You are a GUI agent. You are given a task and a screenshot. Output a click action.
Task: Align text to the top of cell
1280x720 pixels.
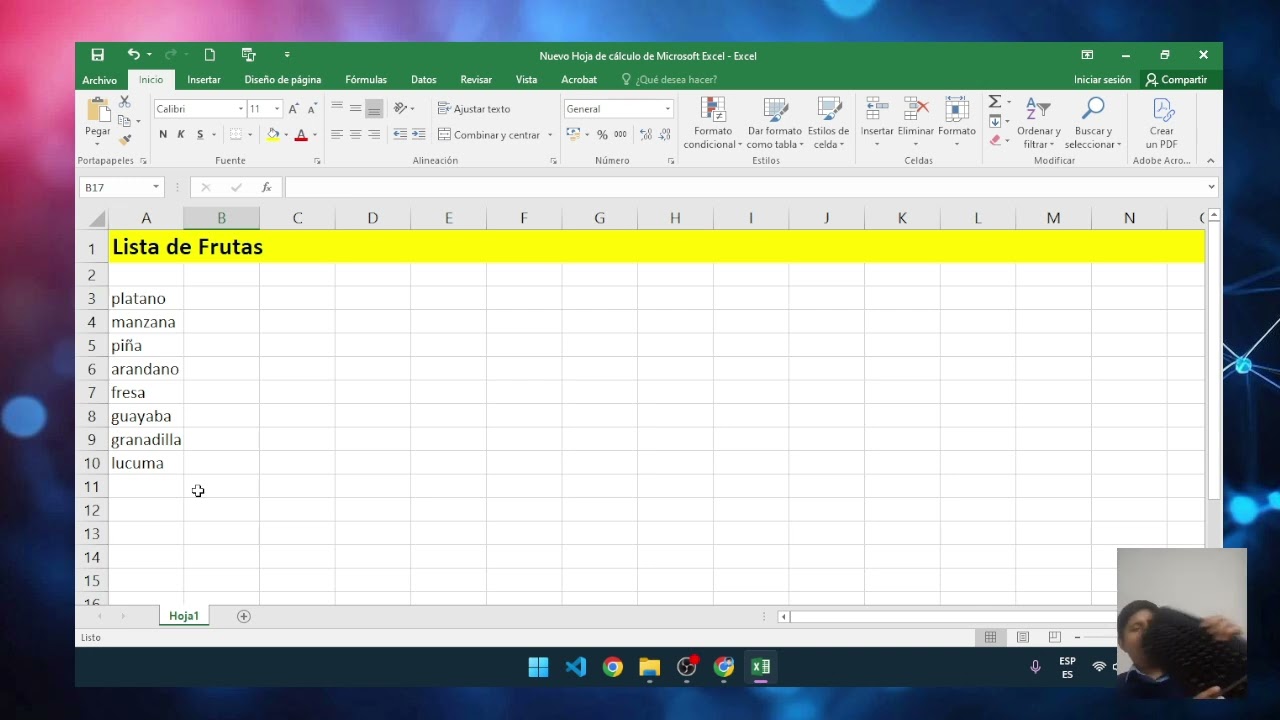(337, 108)
